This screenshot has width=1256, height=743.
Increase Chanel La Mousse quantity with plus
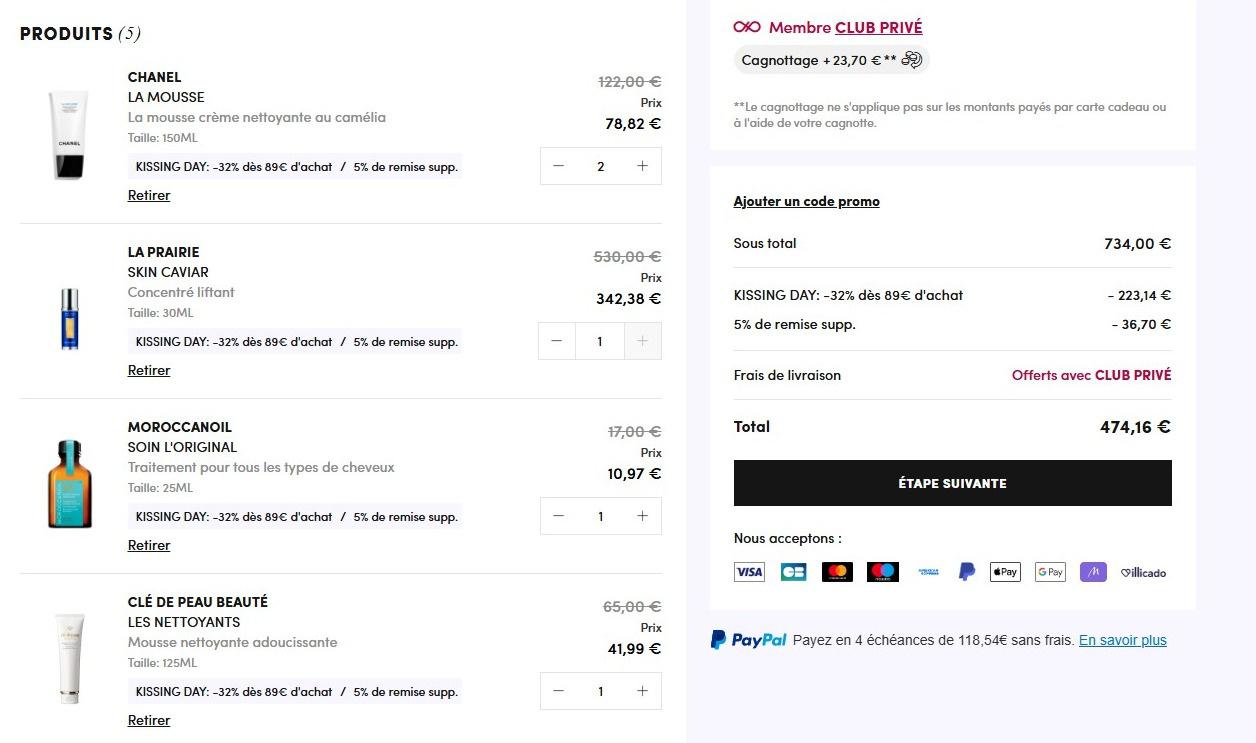[642, 166]
